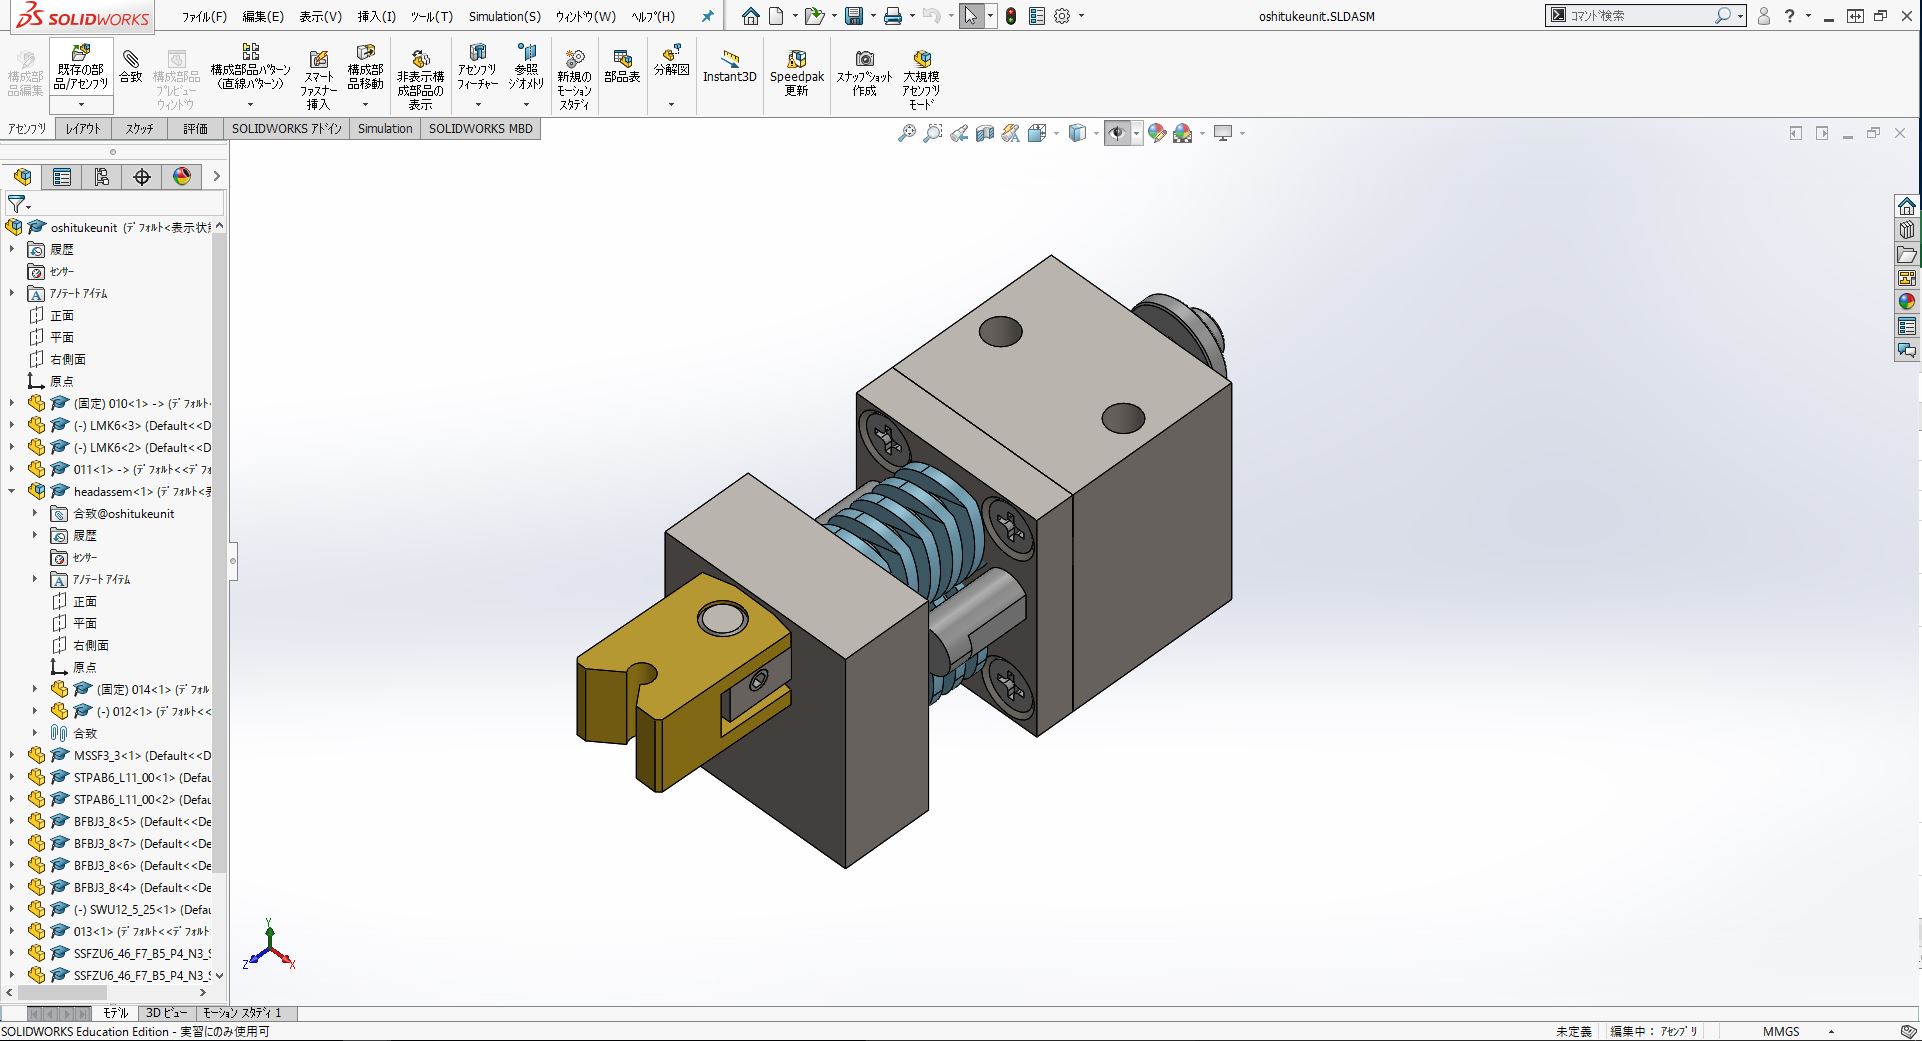Open Bill of Materials tool

[622, 66]
